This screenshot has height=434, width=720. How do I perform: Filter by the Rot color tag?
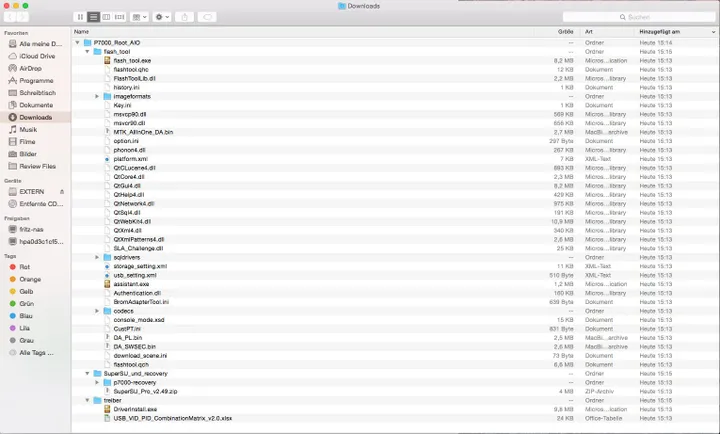click(x=25, y=267)
